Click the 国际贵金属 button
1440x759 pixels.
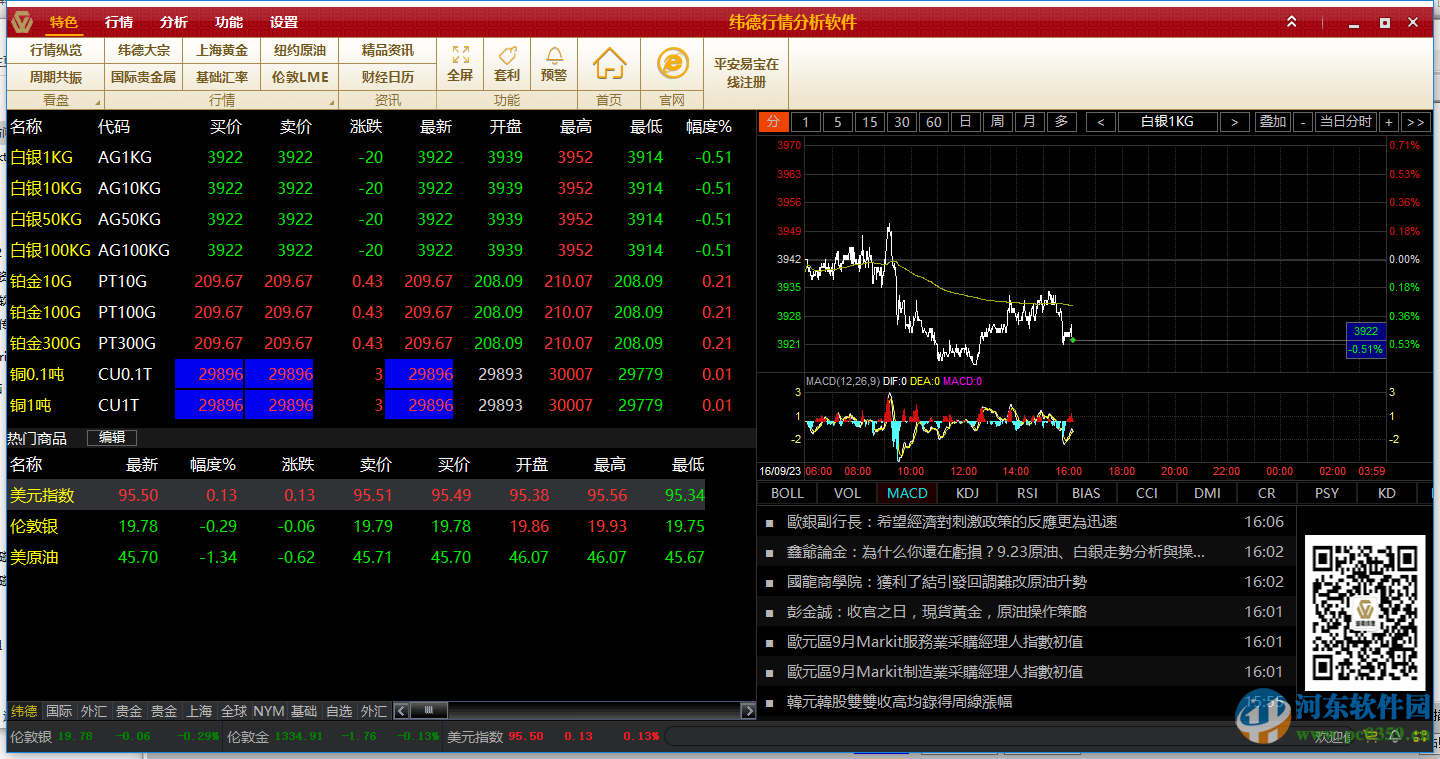144,77
